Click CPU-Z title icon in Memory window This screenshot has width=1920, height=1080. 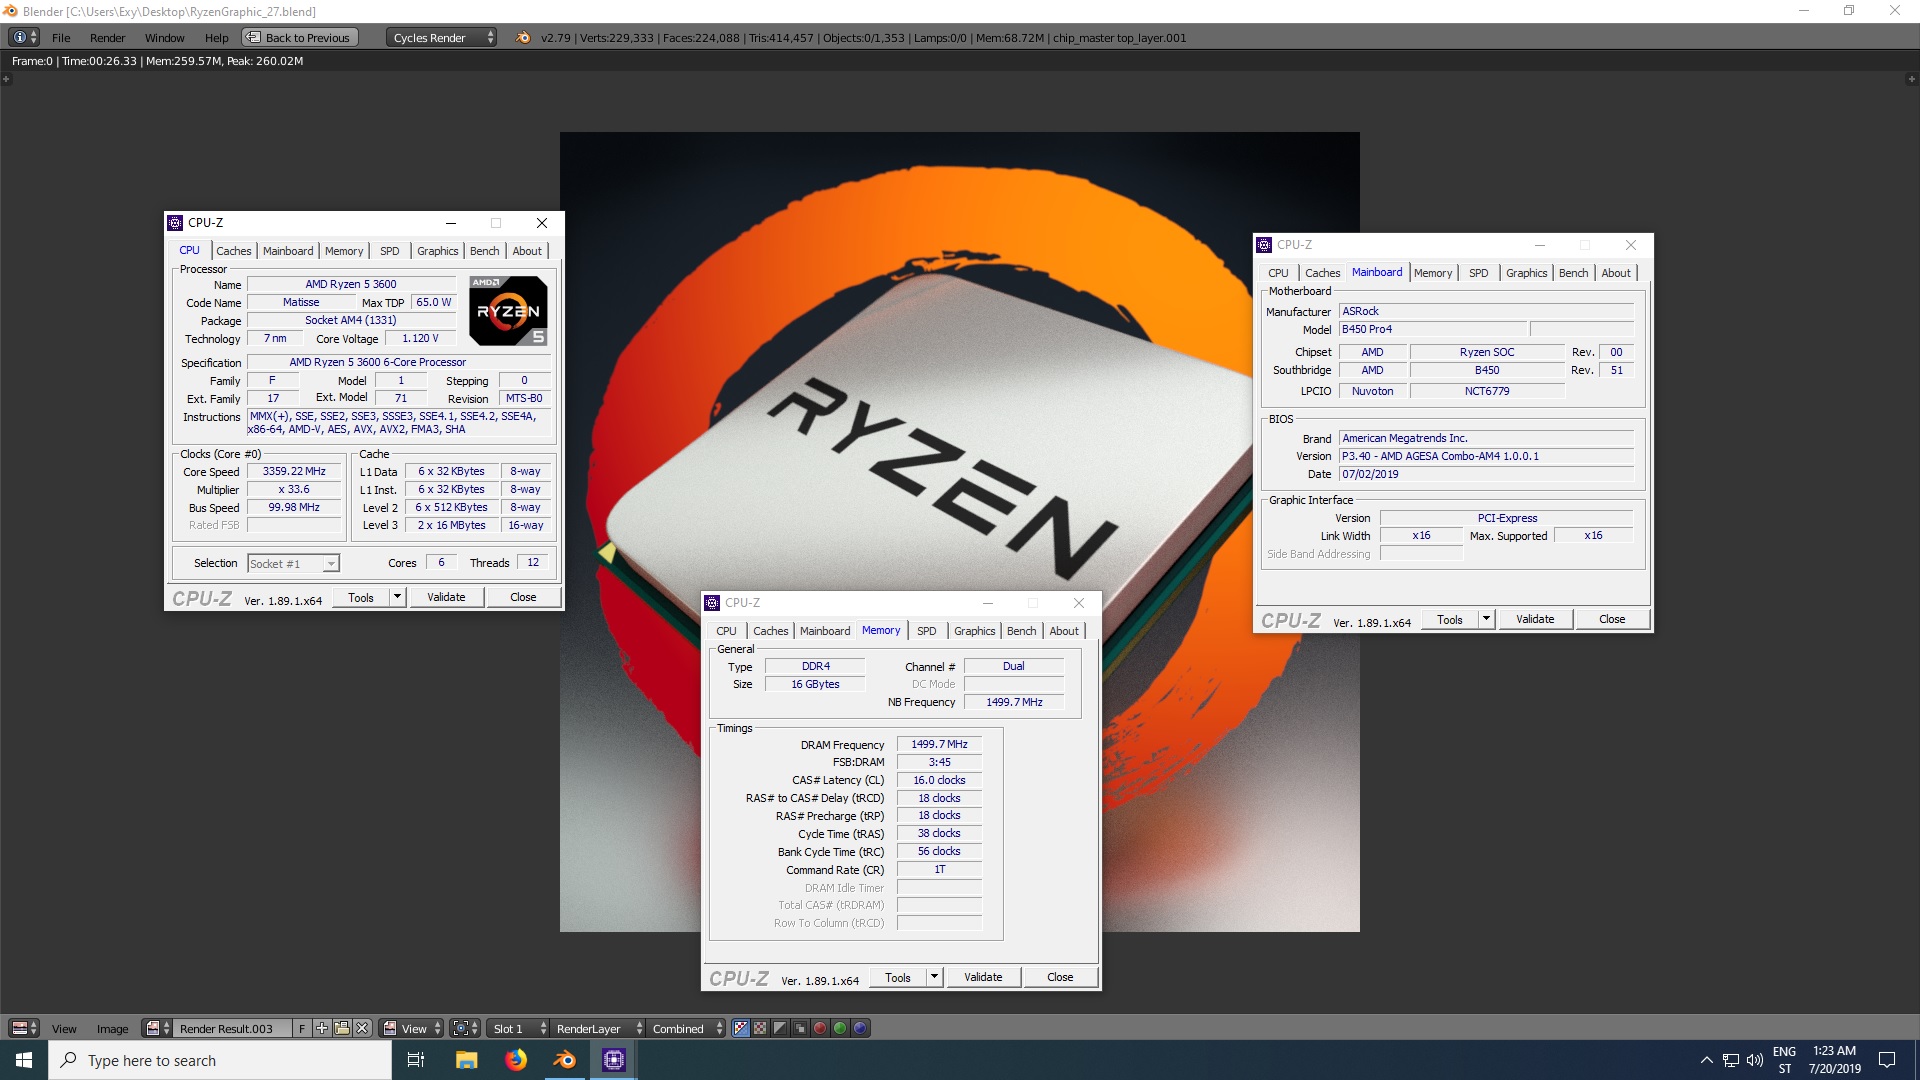click(x=712, y=603)
